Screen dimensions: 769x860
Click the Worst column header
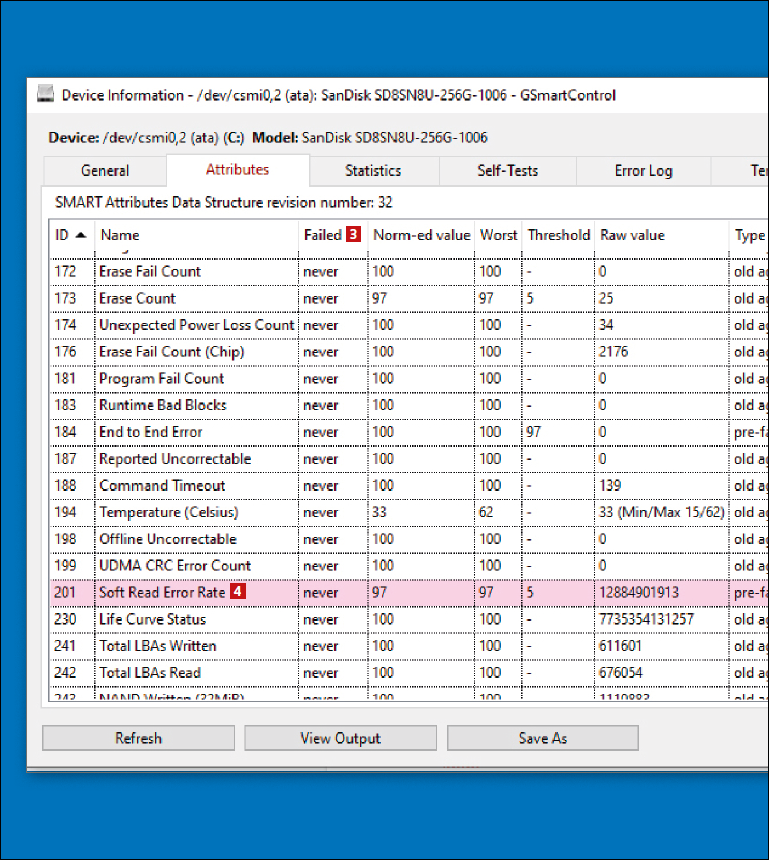pyautogui.click(x=498, y=235)
